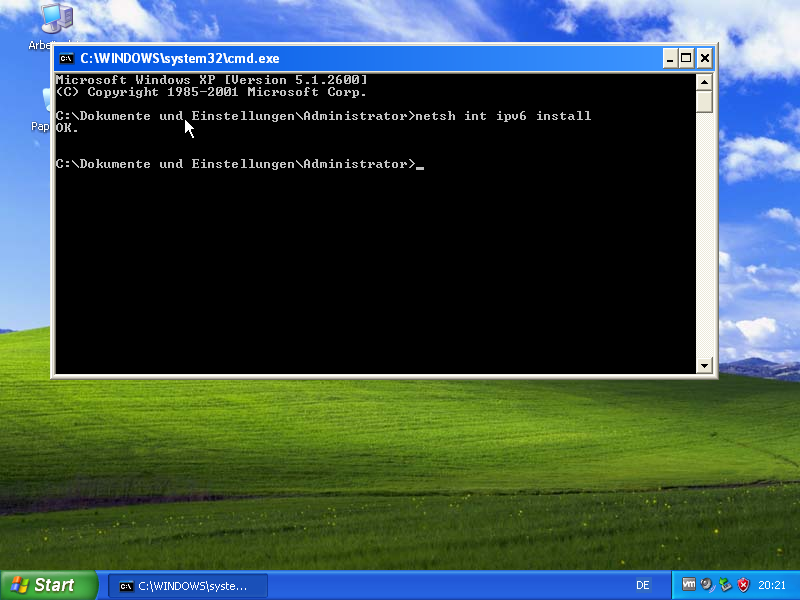This screenshot has height=600, width=800.
Task: Click the console scrollbar down arrow
Action: tap(704, 365)
